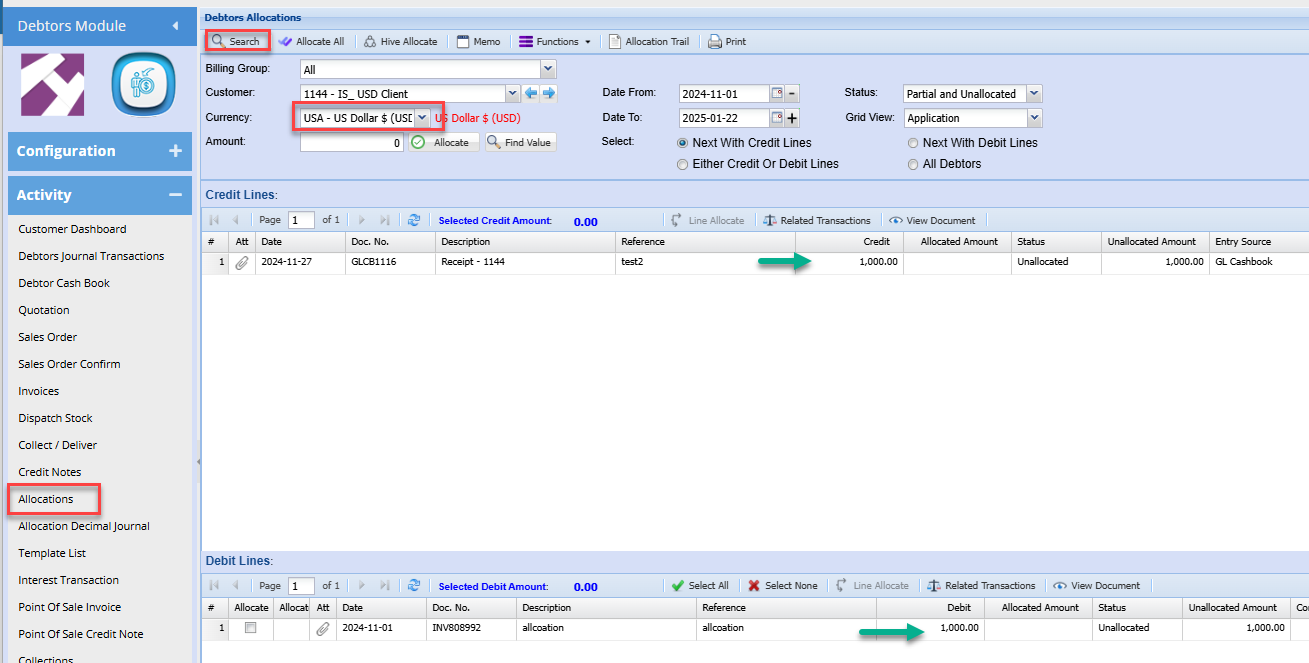Click the next customer arrow icon

point(548,93)
